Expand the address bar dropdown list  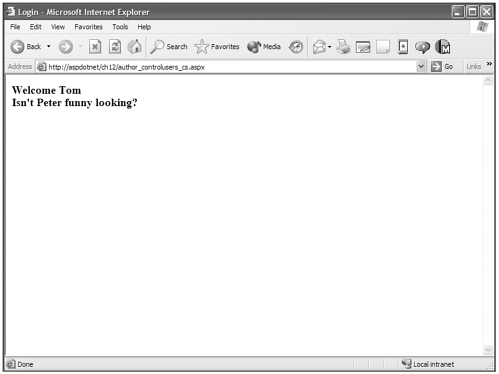coord(421,67)
